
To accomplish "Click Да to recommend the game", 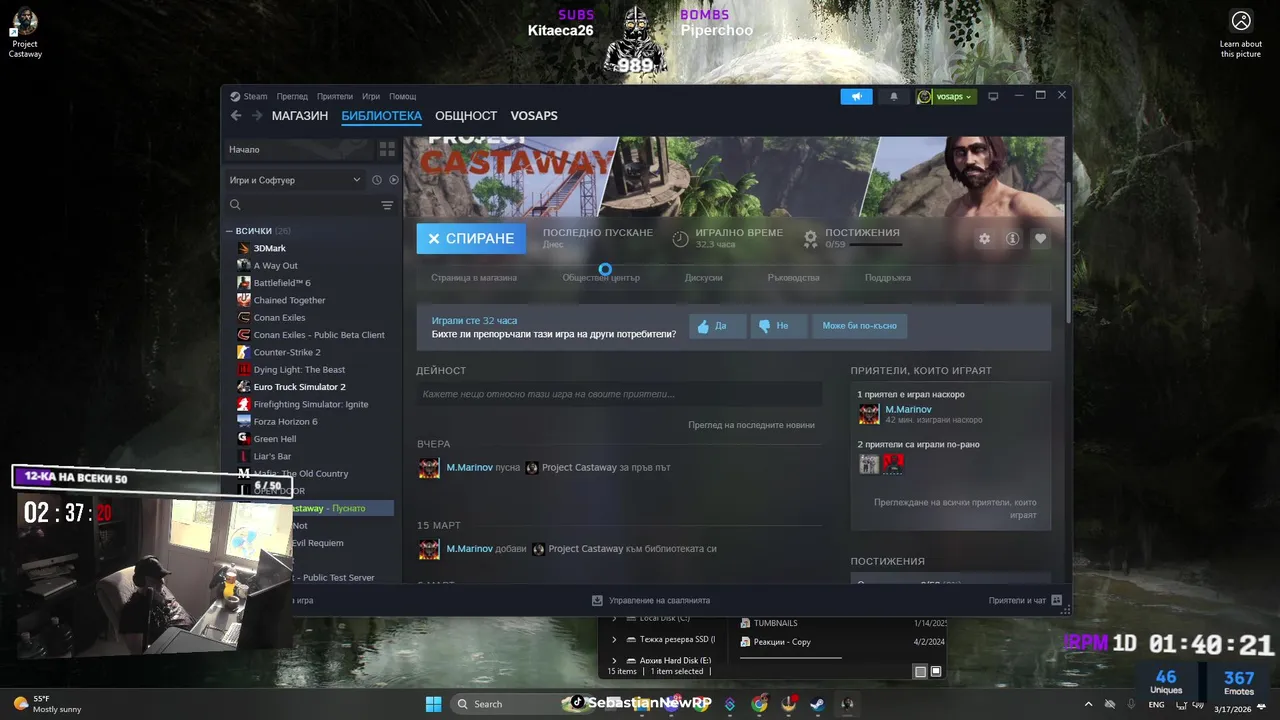I will pyautogui.click(x=717, y=326).
